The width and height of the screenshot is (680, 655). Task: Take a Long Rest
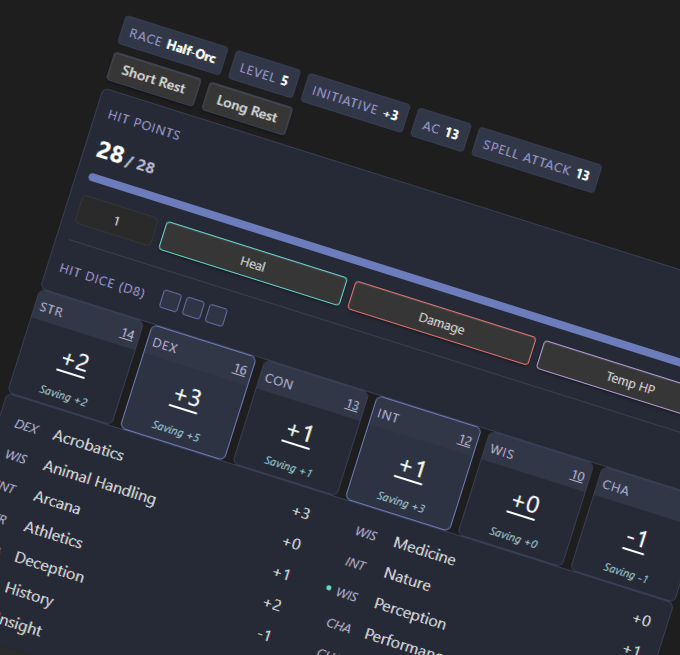[247, 108]
